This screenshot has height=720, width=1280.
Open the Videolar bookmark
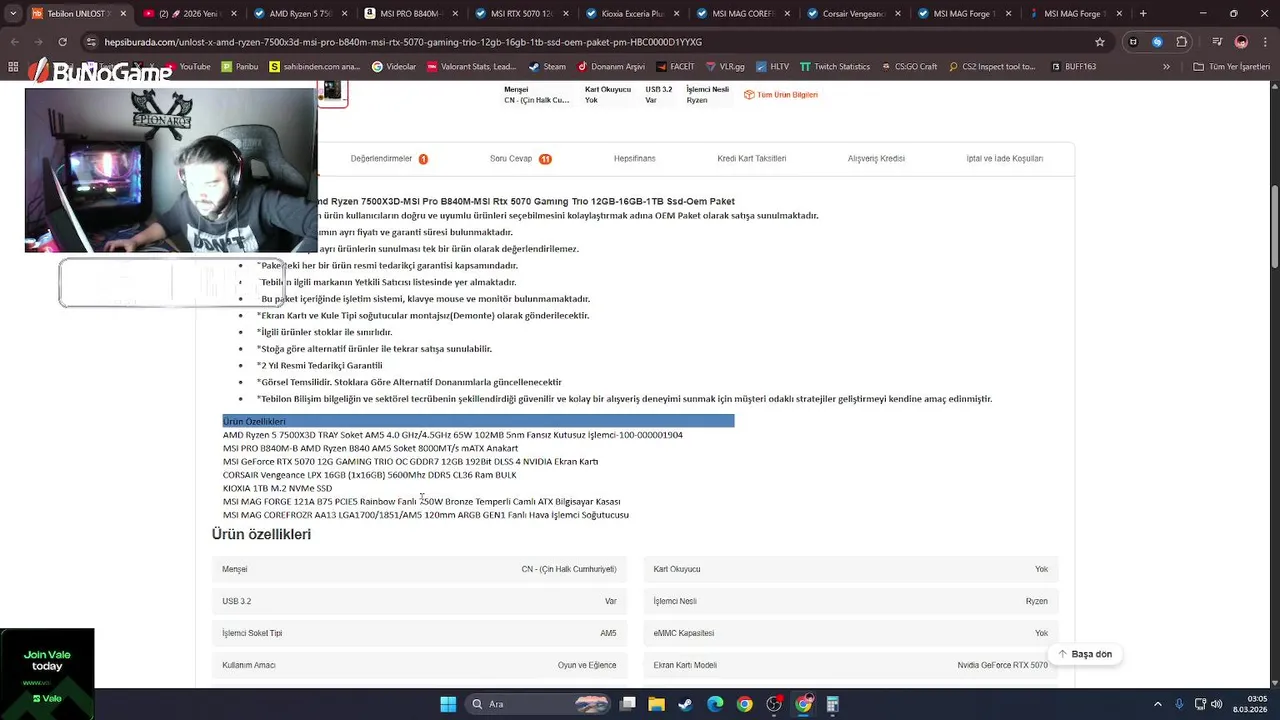tap(394, 67)
